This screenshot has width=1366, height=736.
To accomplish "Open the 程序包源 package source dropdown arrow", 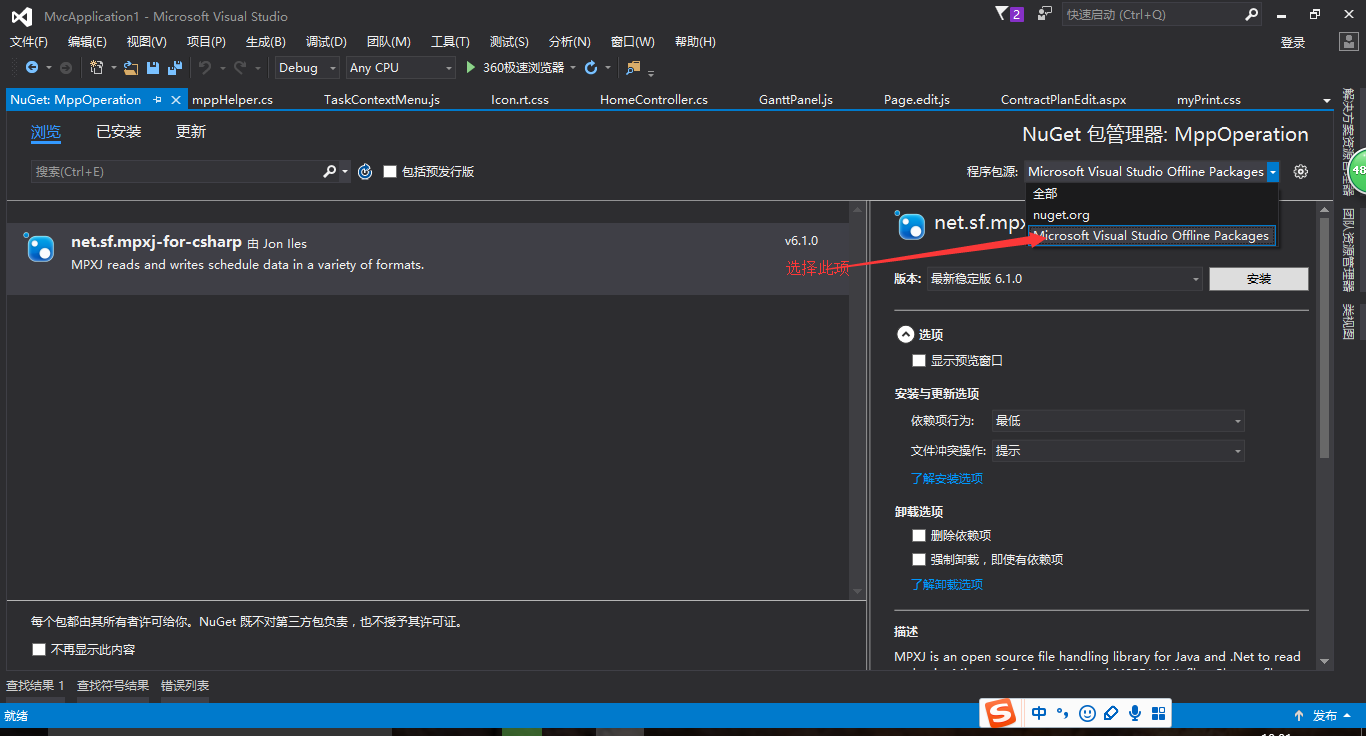I will pyautogui.click(x=1273, y=171).
